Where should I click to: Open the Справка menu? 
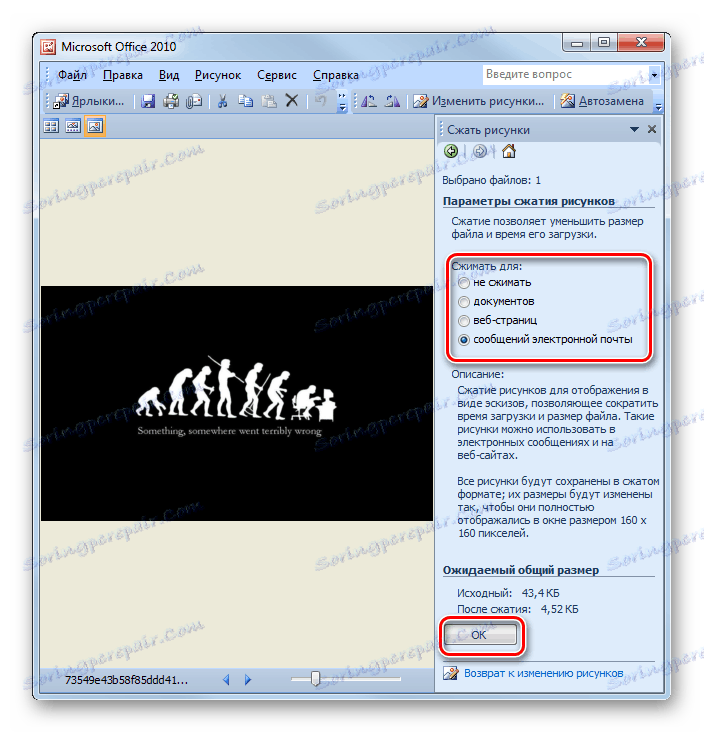tap(336, 75)
